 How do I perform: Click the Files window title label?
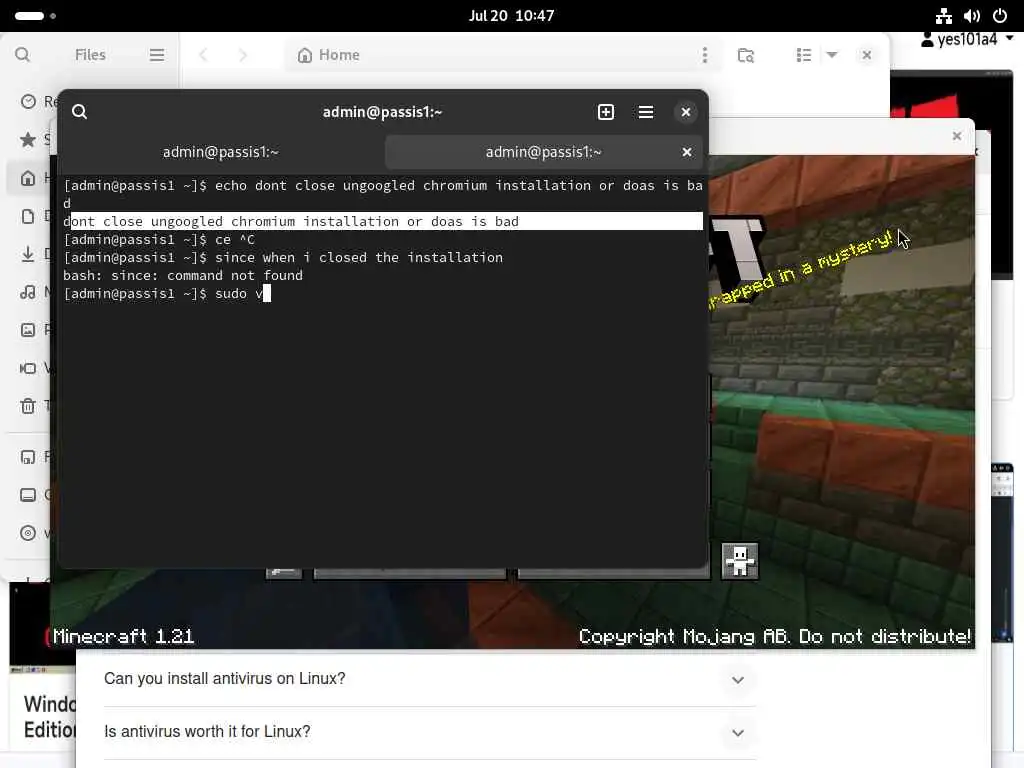[90, 55]
